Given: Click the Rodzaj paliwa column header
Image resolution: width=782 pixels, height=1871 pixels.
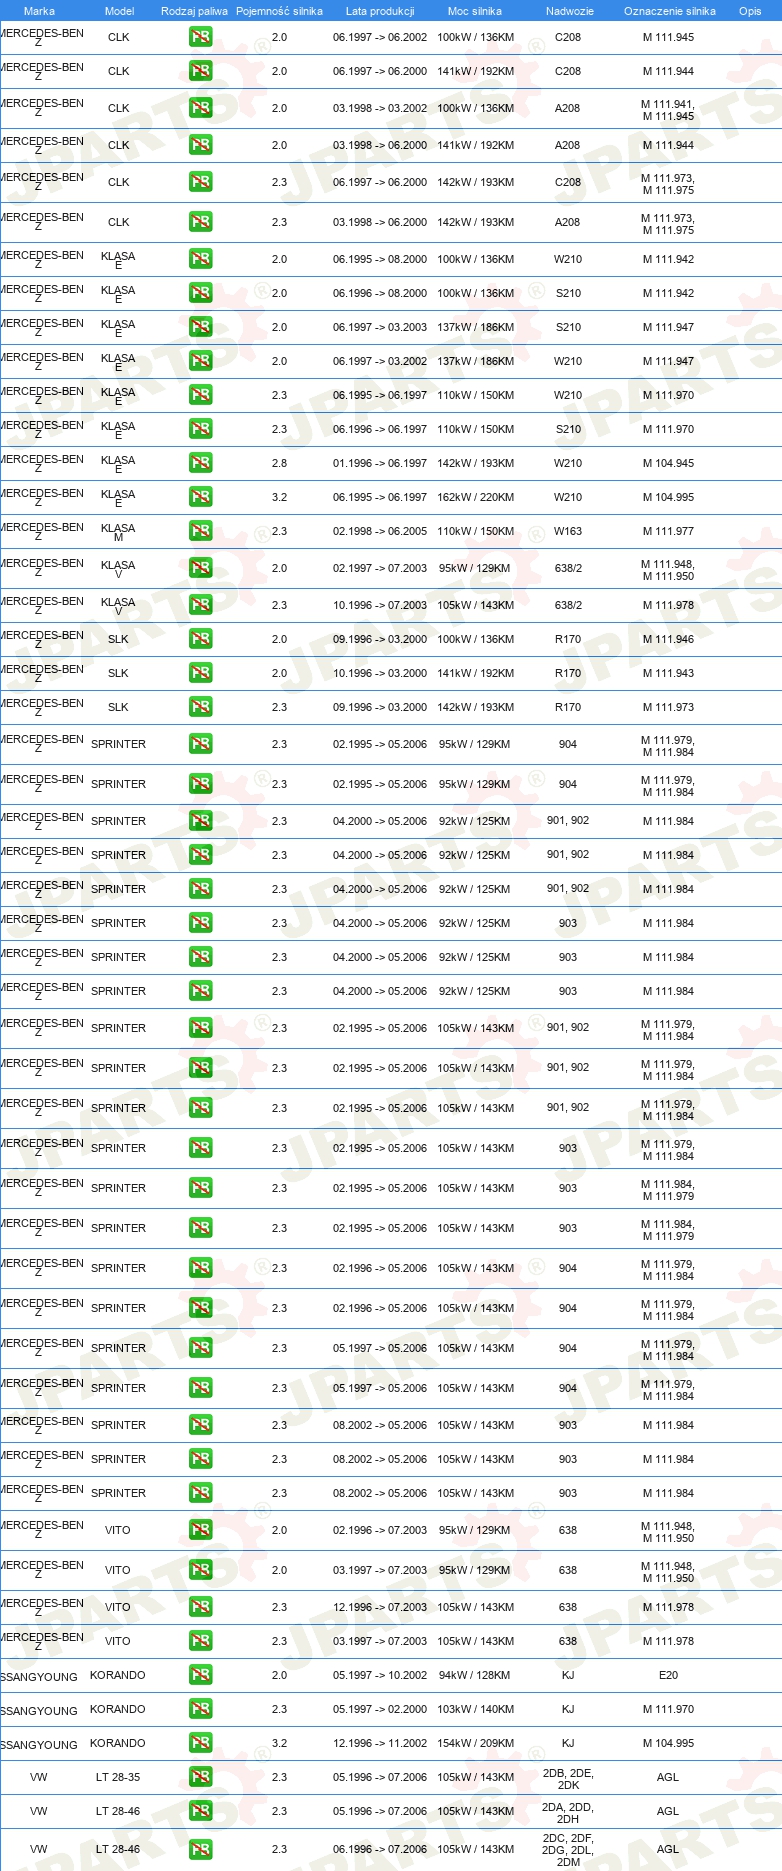Looking at the screenshot, I should coord(194,11).
